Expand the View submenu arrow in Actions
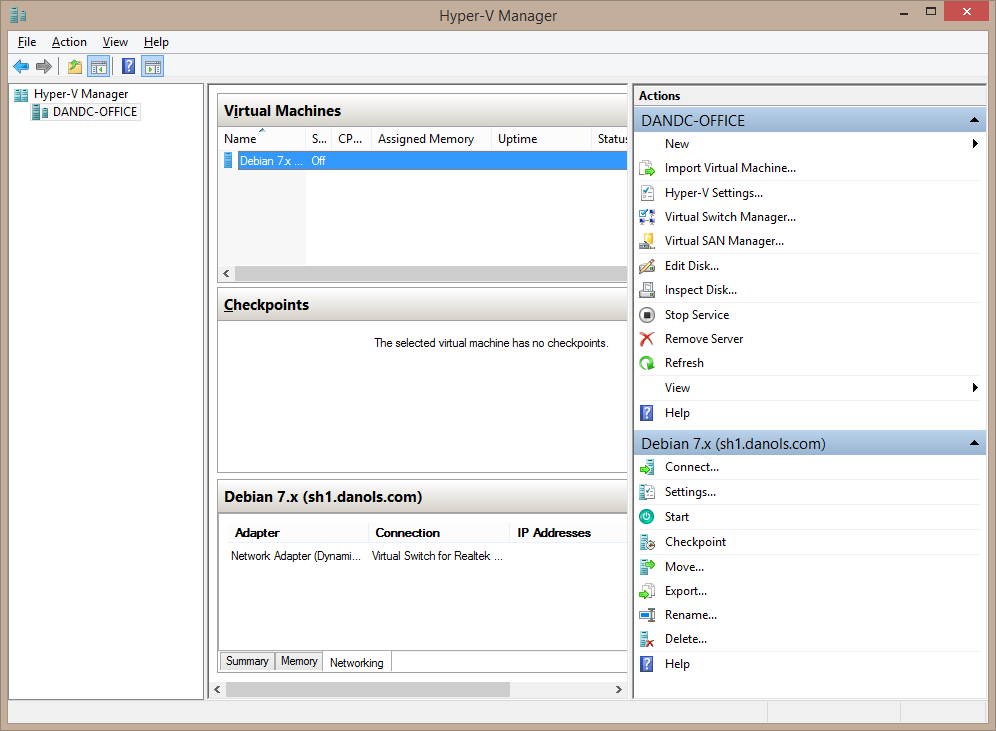This screenshot has width=996, height=731. tap(975, 387)
